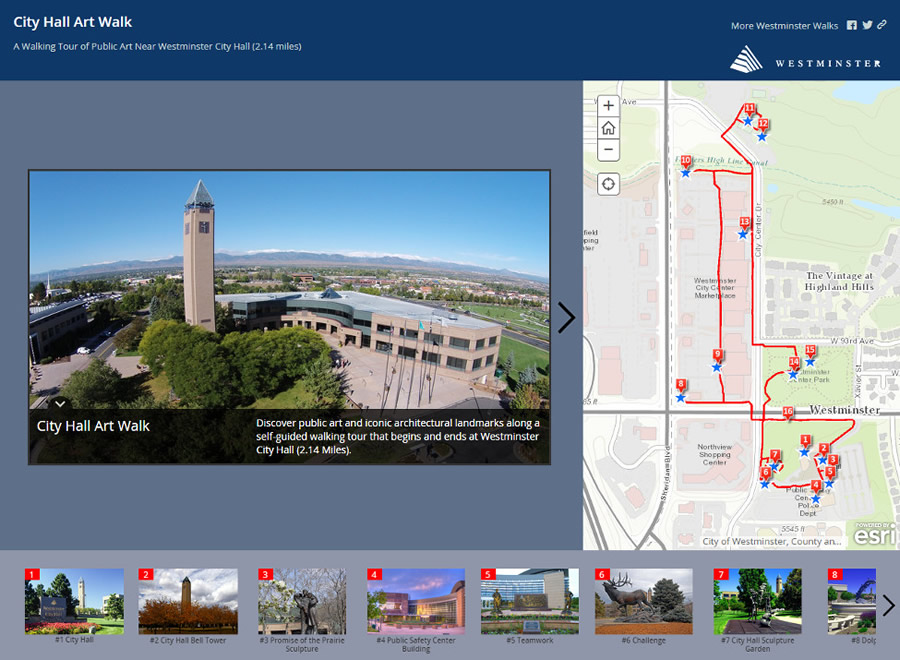Copy the share link icon
Screen dimensions: 900x660
882,25
